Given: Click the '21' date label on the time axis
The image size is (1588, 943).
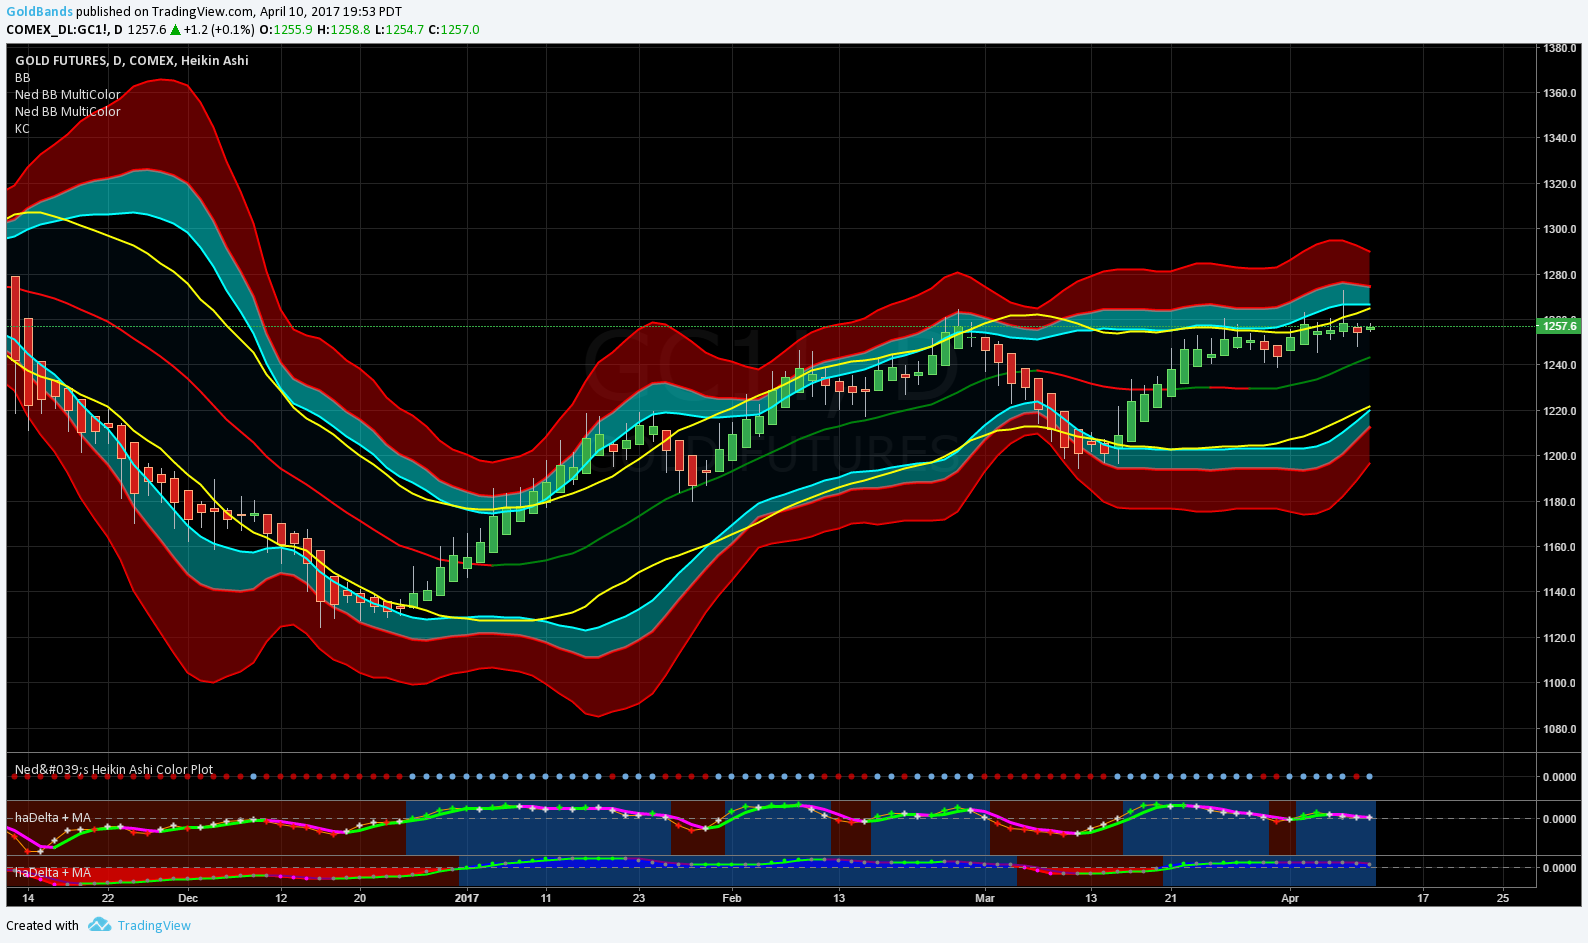Looking at the screenshot, I should [x=1170, y=898].
